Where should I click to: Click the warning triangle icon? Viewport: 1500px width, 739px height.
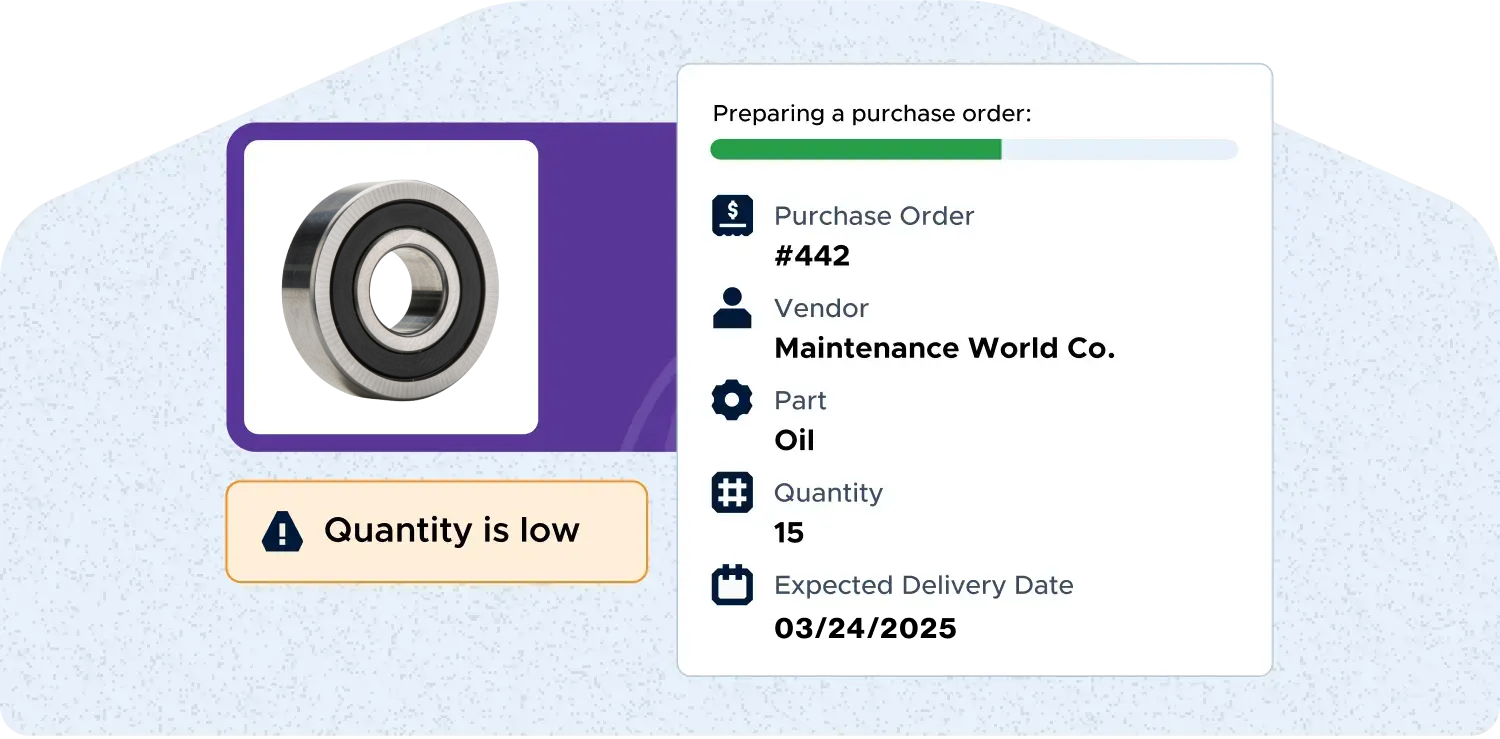pos(282,531)
